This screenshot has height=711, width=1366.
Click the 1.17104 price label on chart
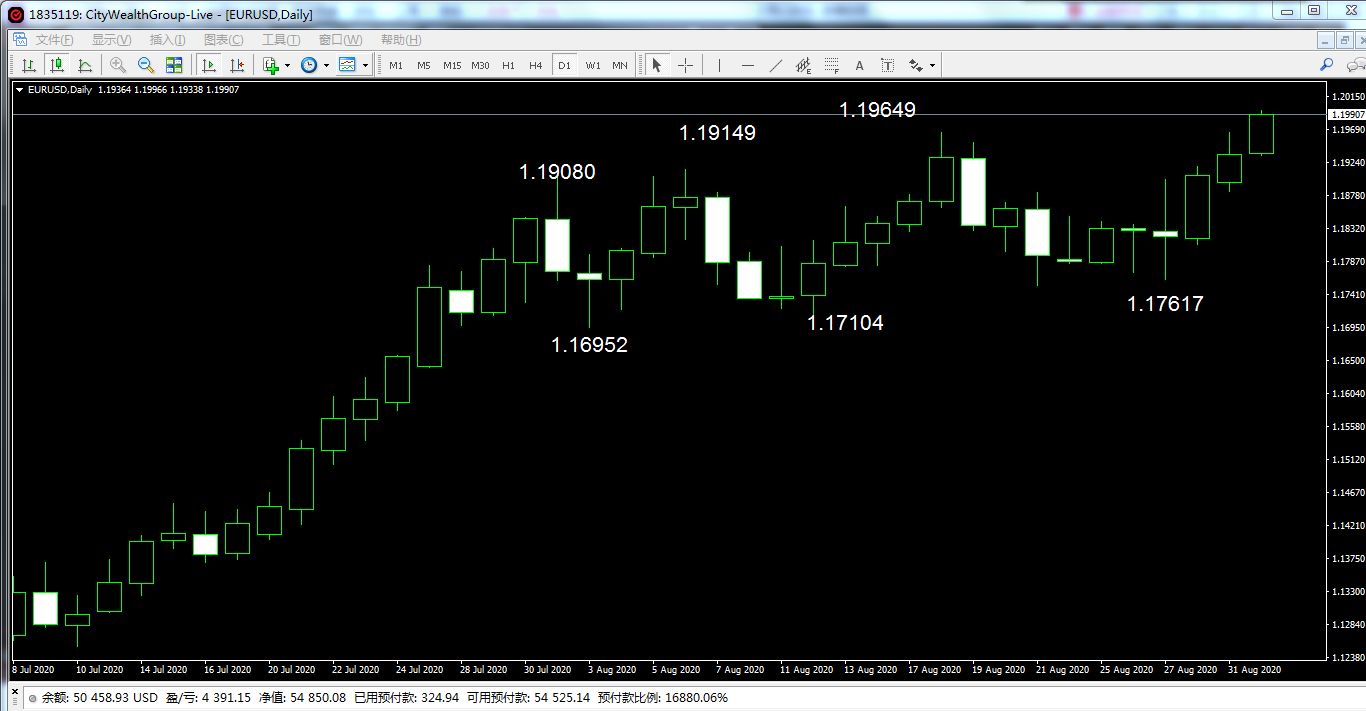pyautogui.click(x=845, y=323)
